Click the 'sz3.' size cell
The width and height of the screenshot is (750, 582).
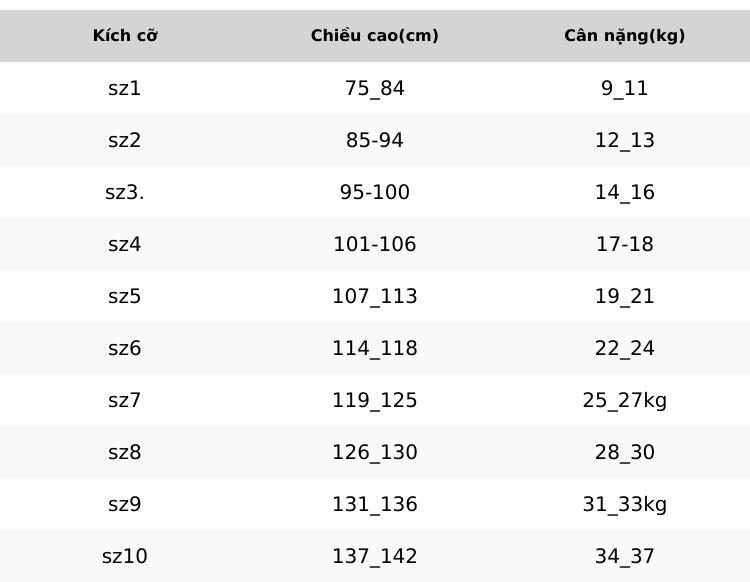[124, 192]
